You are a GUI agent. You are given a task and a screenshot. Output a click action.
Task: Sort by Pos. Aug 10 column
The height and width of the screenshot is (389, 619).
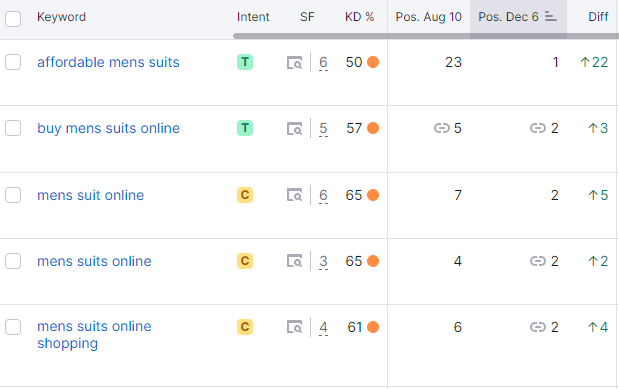(x=428, y=17)
